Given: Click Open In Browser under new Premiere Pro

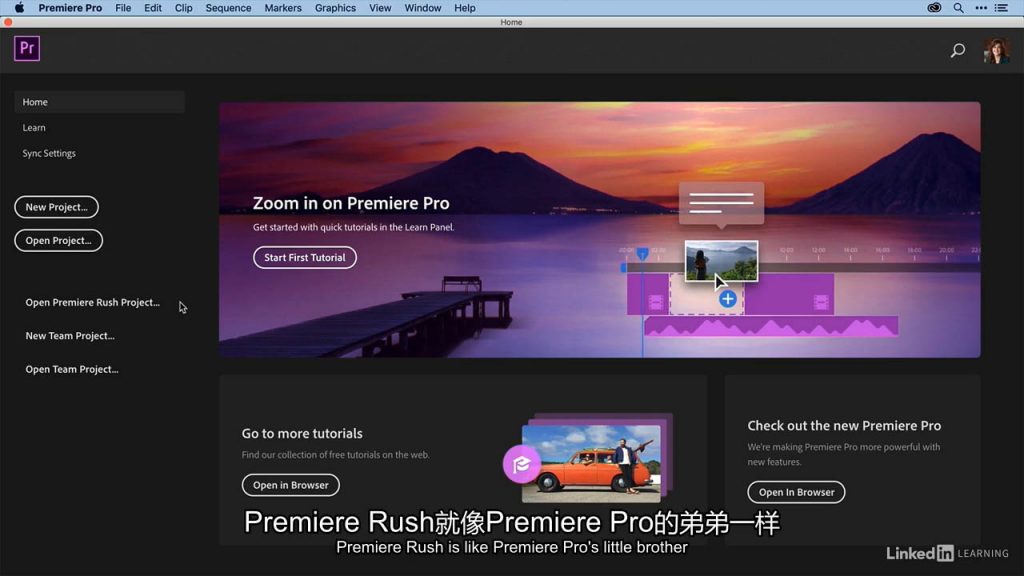Looking at the screenshot, I should (x=796, y=492).
